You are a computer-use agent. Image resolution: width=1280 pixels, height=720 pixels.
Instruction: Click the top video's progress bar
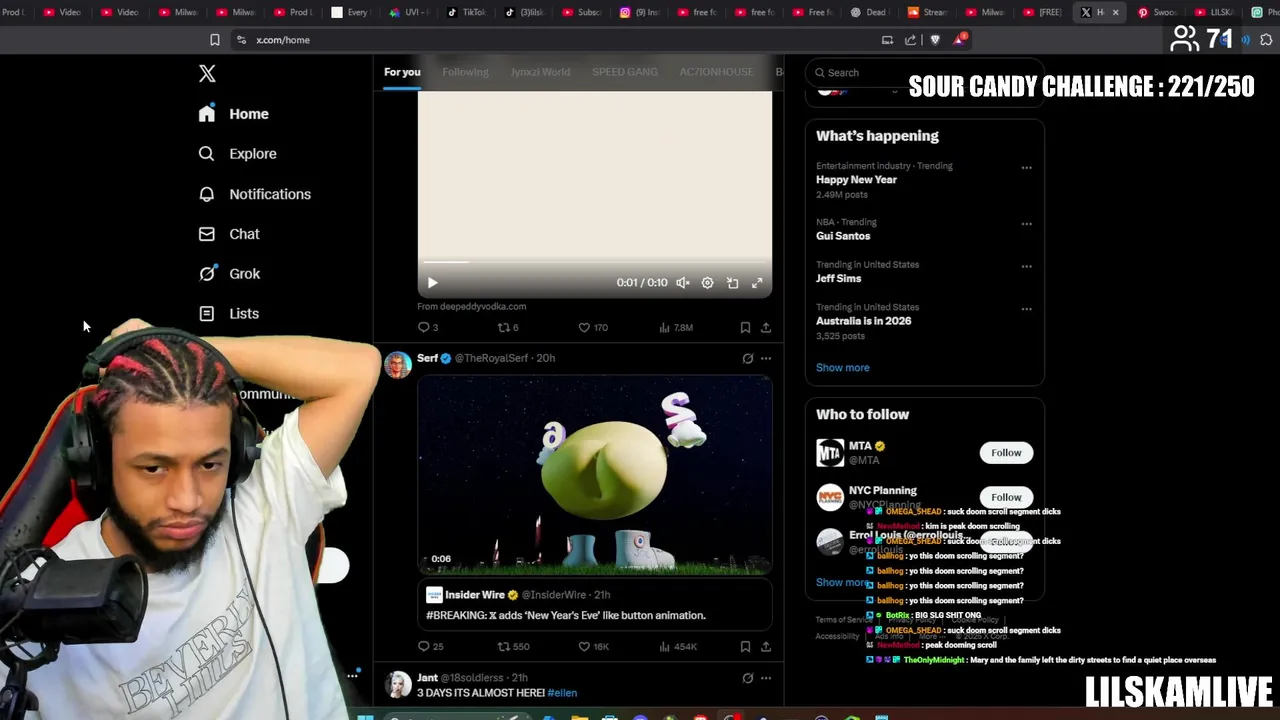coord(594,262)
